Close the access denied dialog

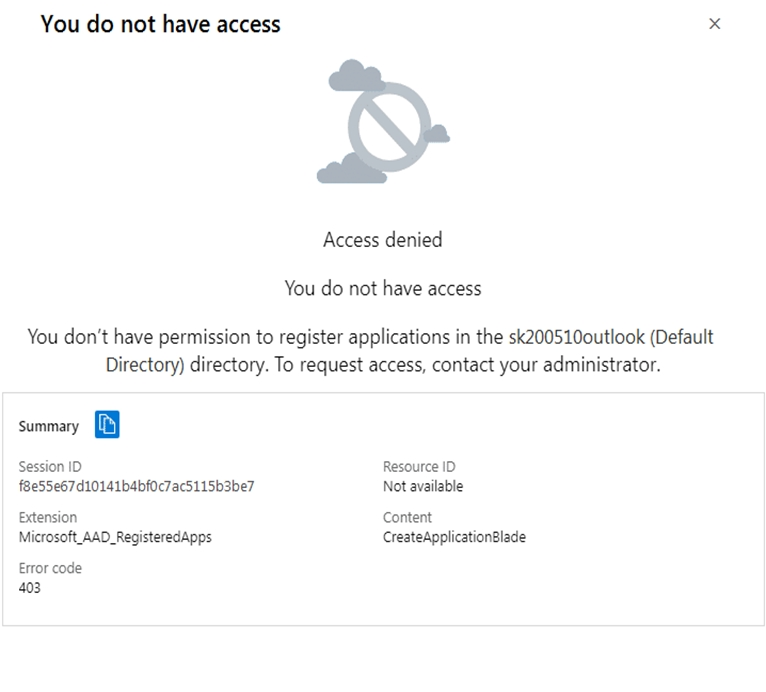pyautogui.click(x=714, y=24)
